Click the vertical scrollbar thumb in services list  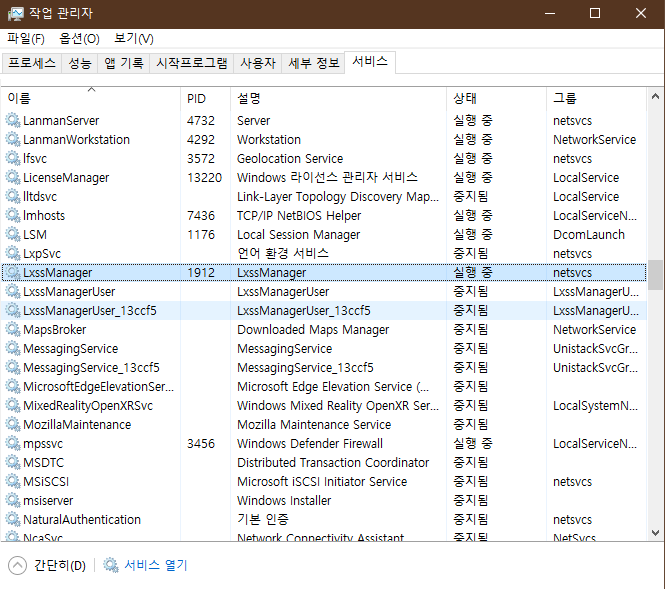[x=655, y=273]
